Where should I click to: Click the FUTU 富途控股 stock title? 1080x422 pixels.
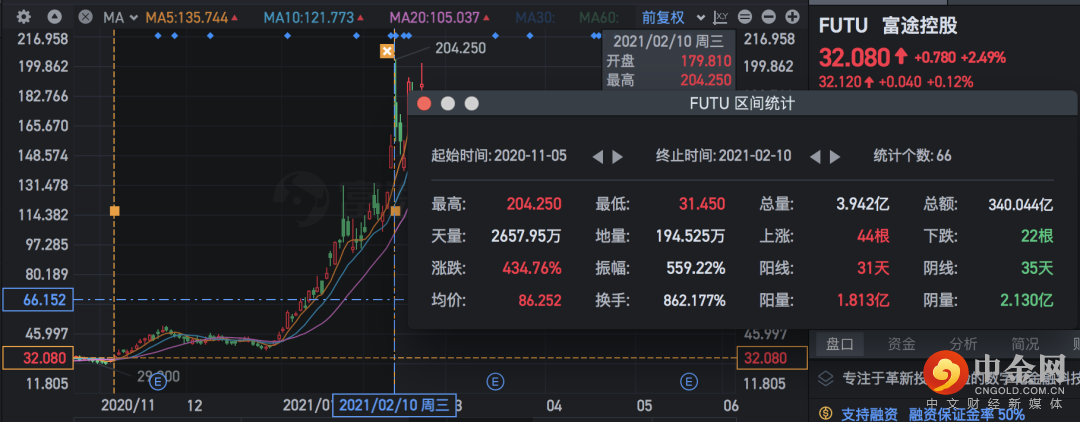point(888,25)
